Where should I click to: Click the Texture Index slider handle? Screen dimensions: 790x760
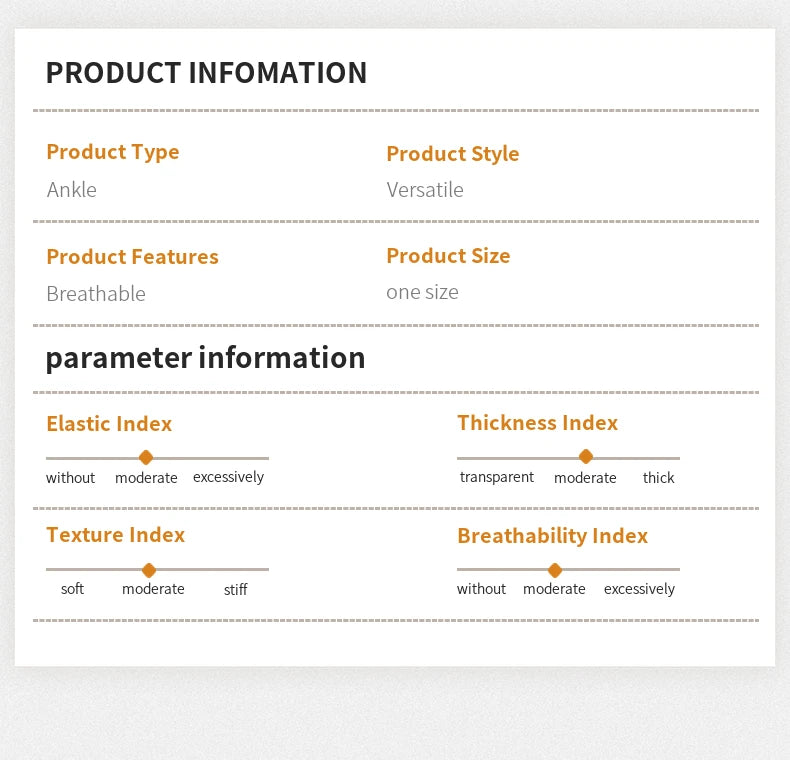click(x=149, y=570)
